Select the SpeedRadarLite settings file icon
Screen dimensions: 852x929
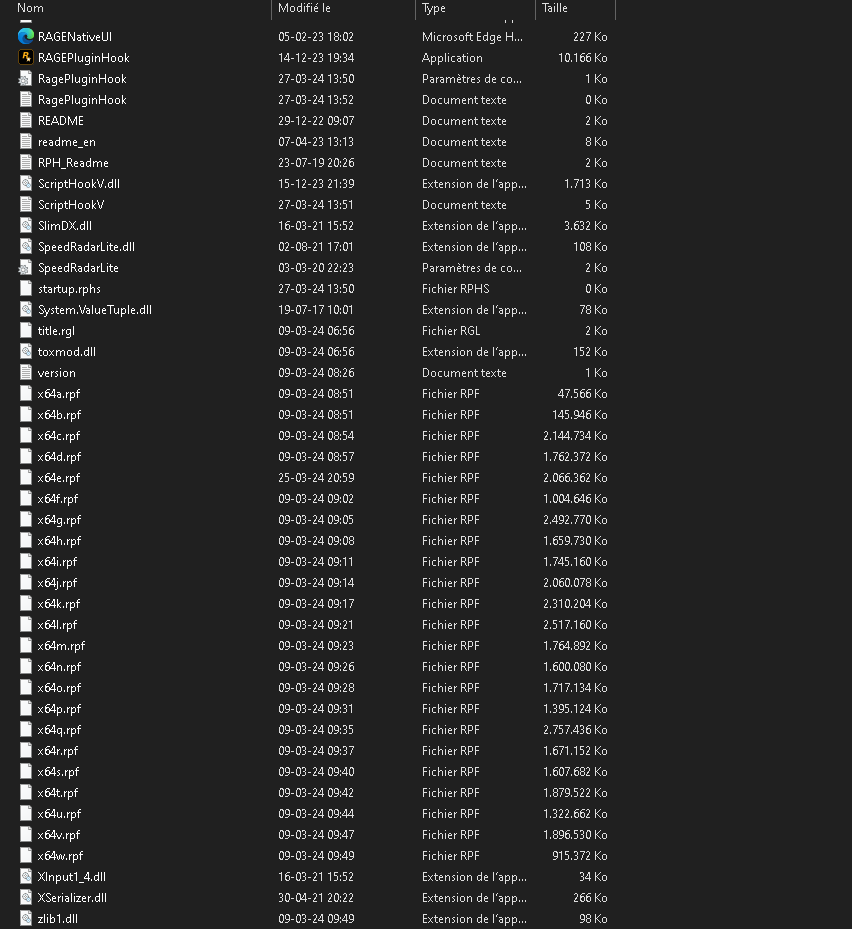click(26, 267)
